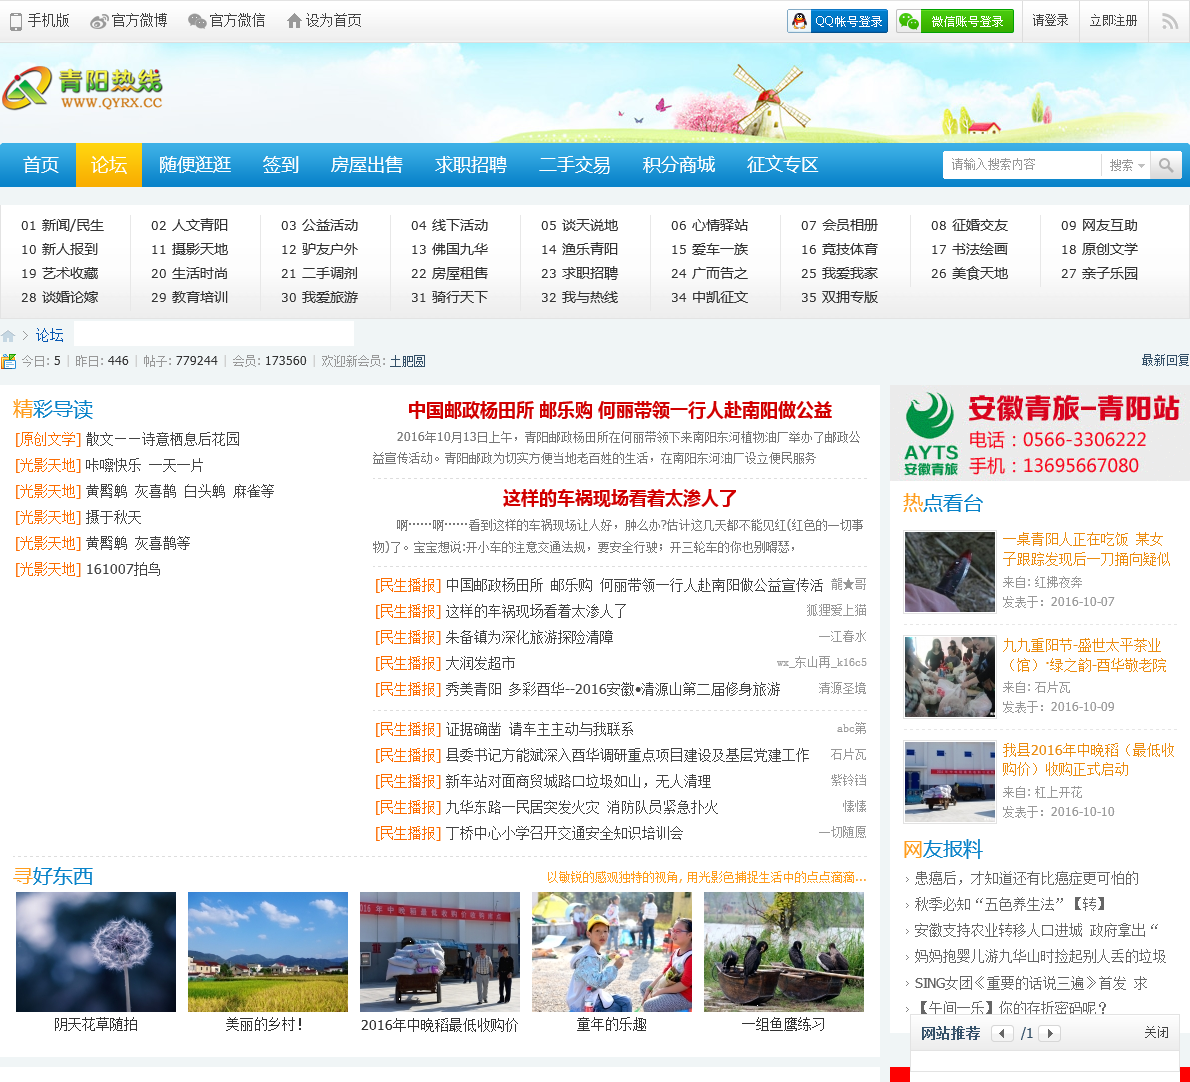Open 妈妈抱婴儿游九华山 news link
The height and width of the screenshot is (1082, 1190).
1040,957
